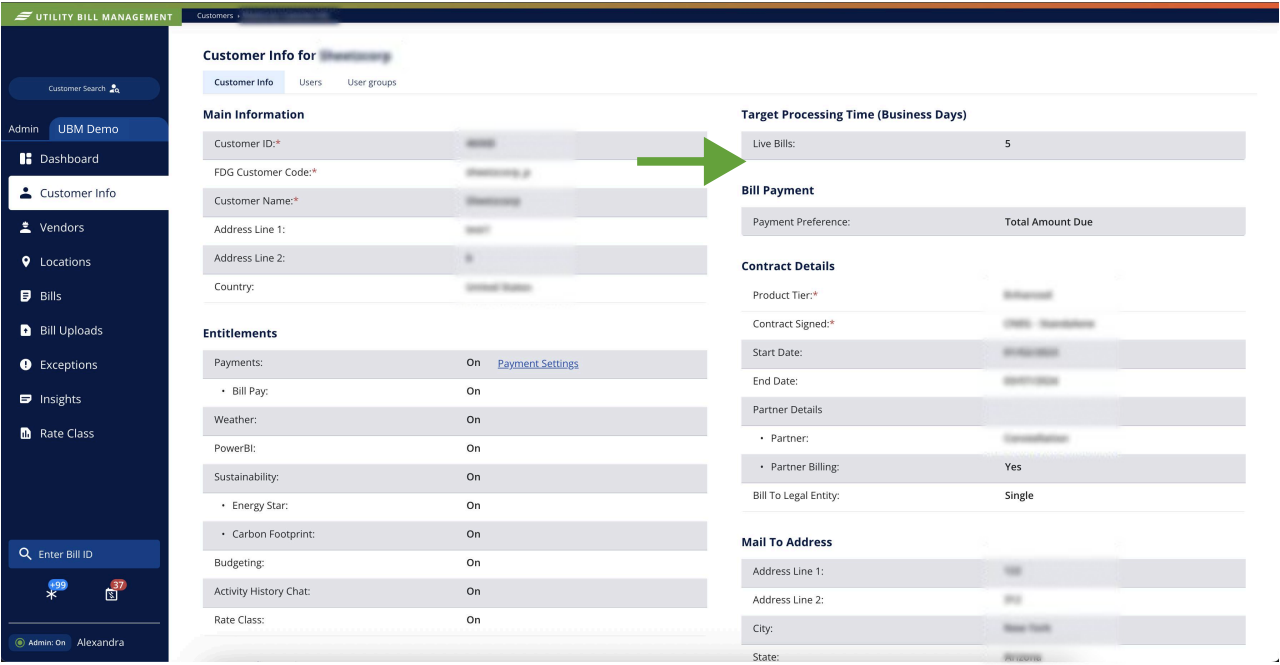Switch to the Users tab
This screenshot has height=665, width=1280.
pyautogui.click(x=310, y=82)
